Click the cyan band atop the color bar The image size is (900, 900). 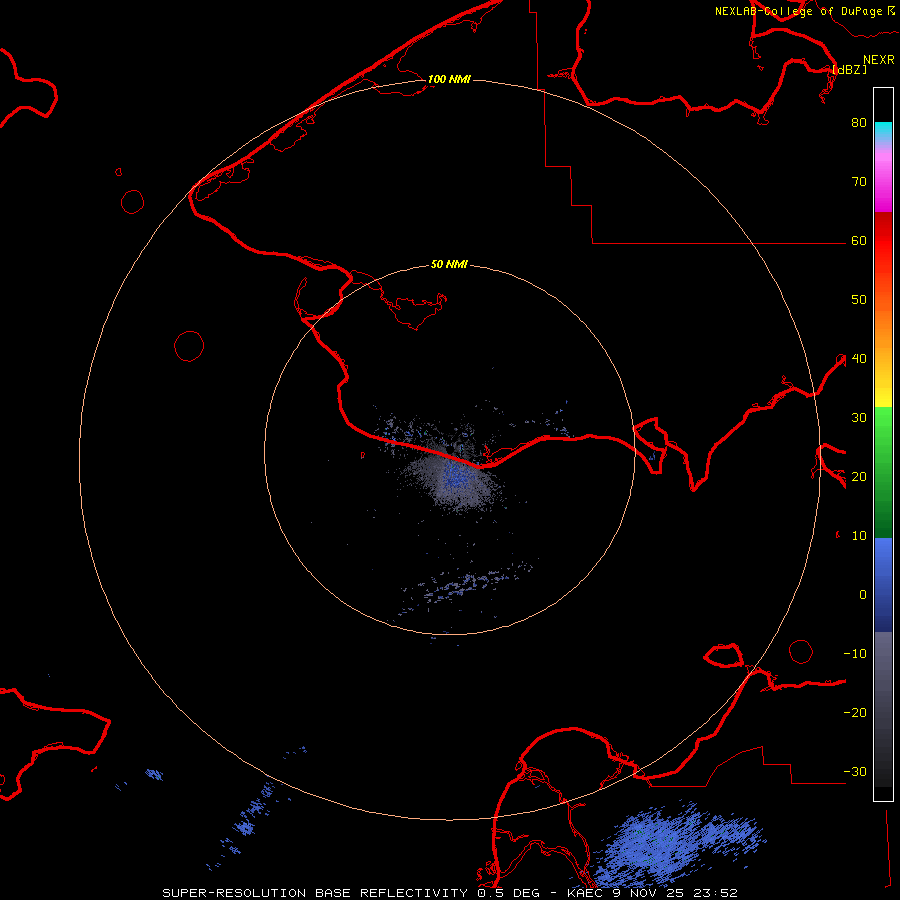click(x=883, y=131)
